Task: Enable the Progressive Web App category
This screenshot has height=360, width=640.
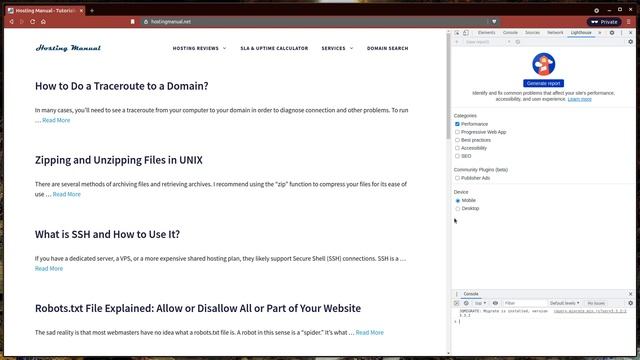Action: click(x=457, y=132)
